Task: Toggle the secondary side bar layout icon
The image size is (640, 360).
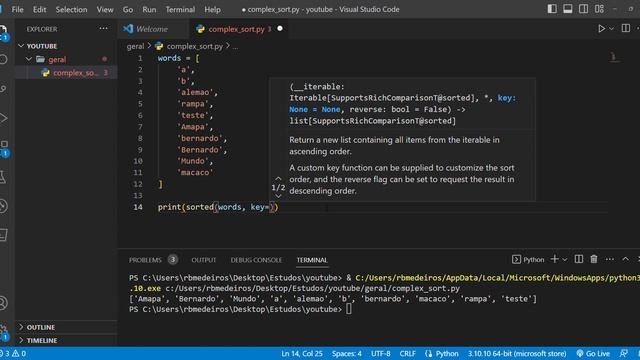Action: click(583, 9)
